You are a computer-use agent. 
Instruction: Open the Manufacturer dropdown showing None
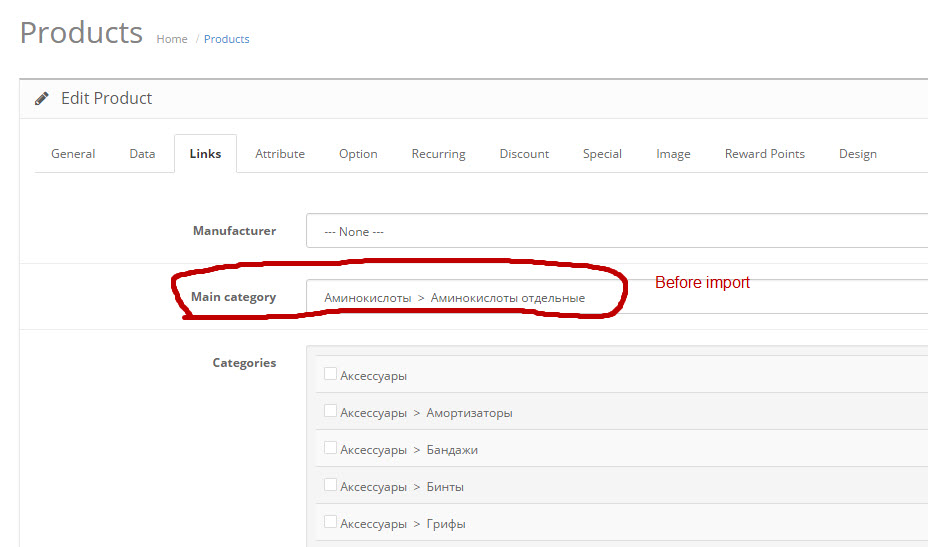[x=617, y=231]
